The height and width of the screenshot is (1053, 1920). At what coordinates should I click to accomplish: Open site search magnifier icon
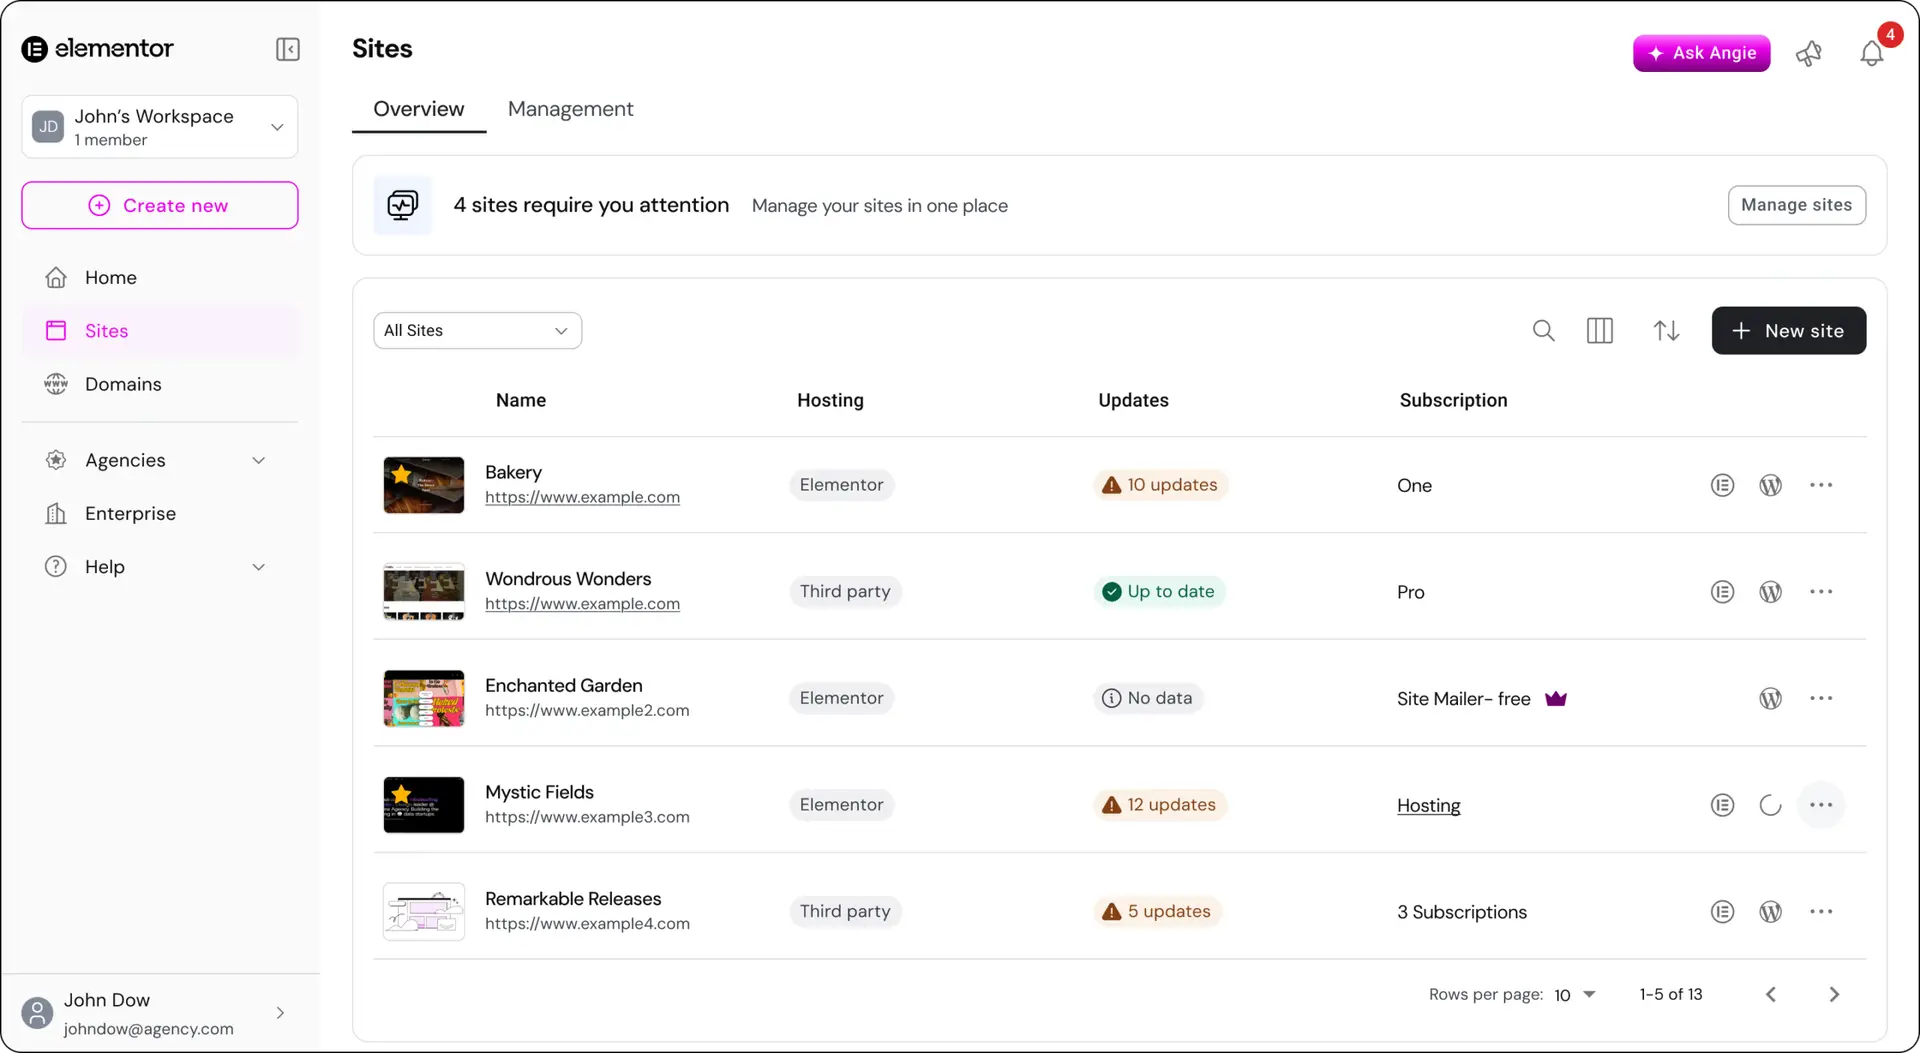(1543, 330)
